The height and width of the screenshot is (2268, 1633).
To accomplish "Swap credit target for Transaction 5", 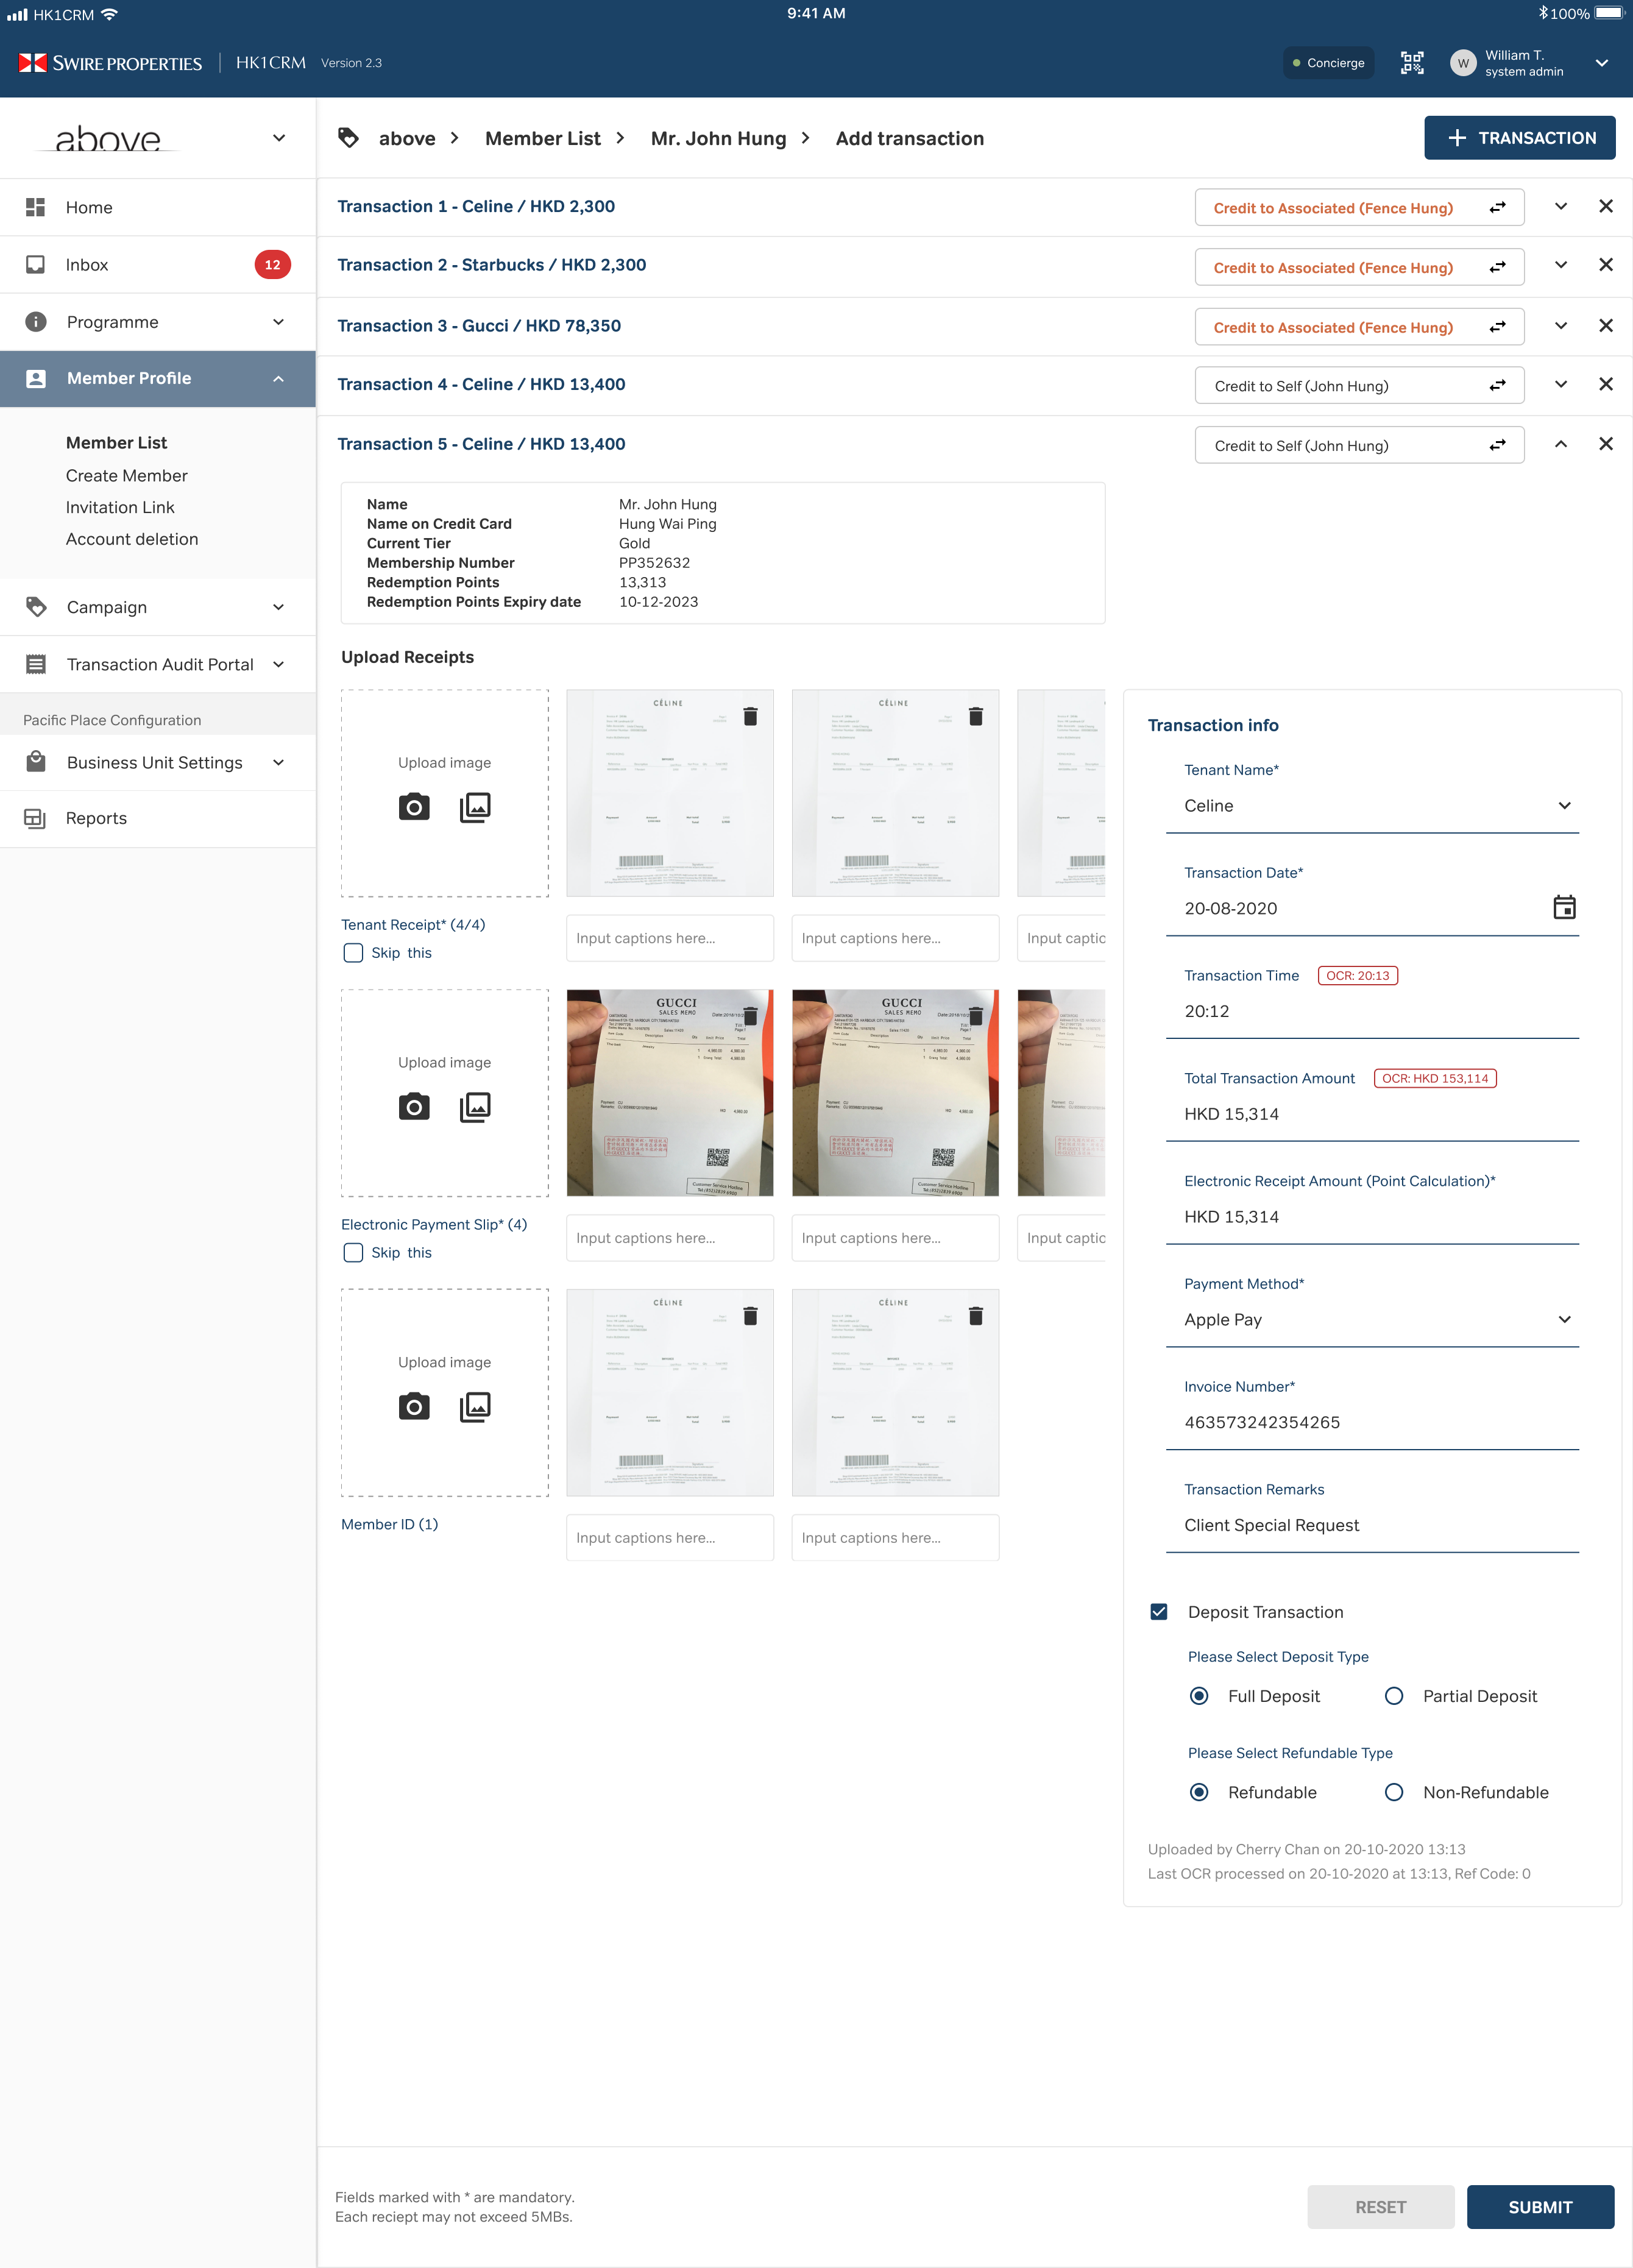I will click(x=1497, y=446).
